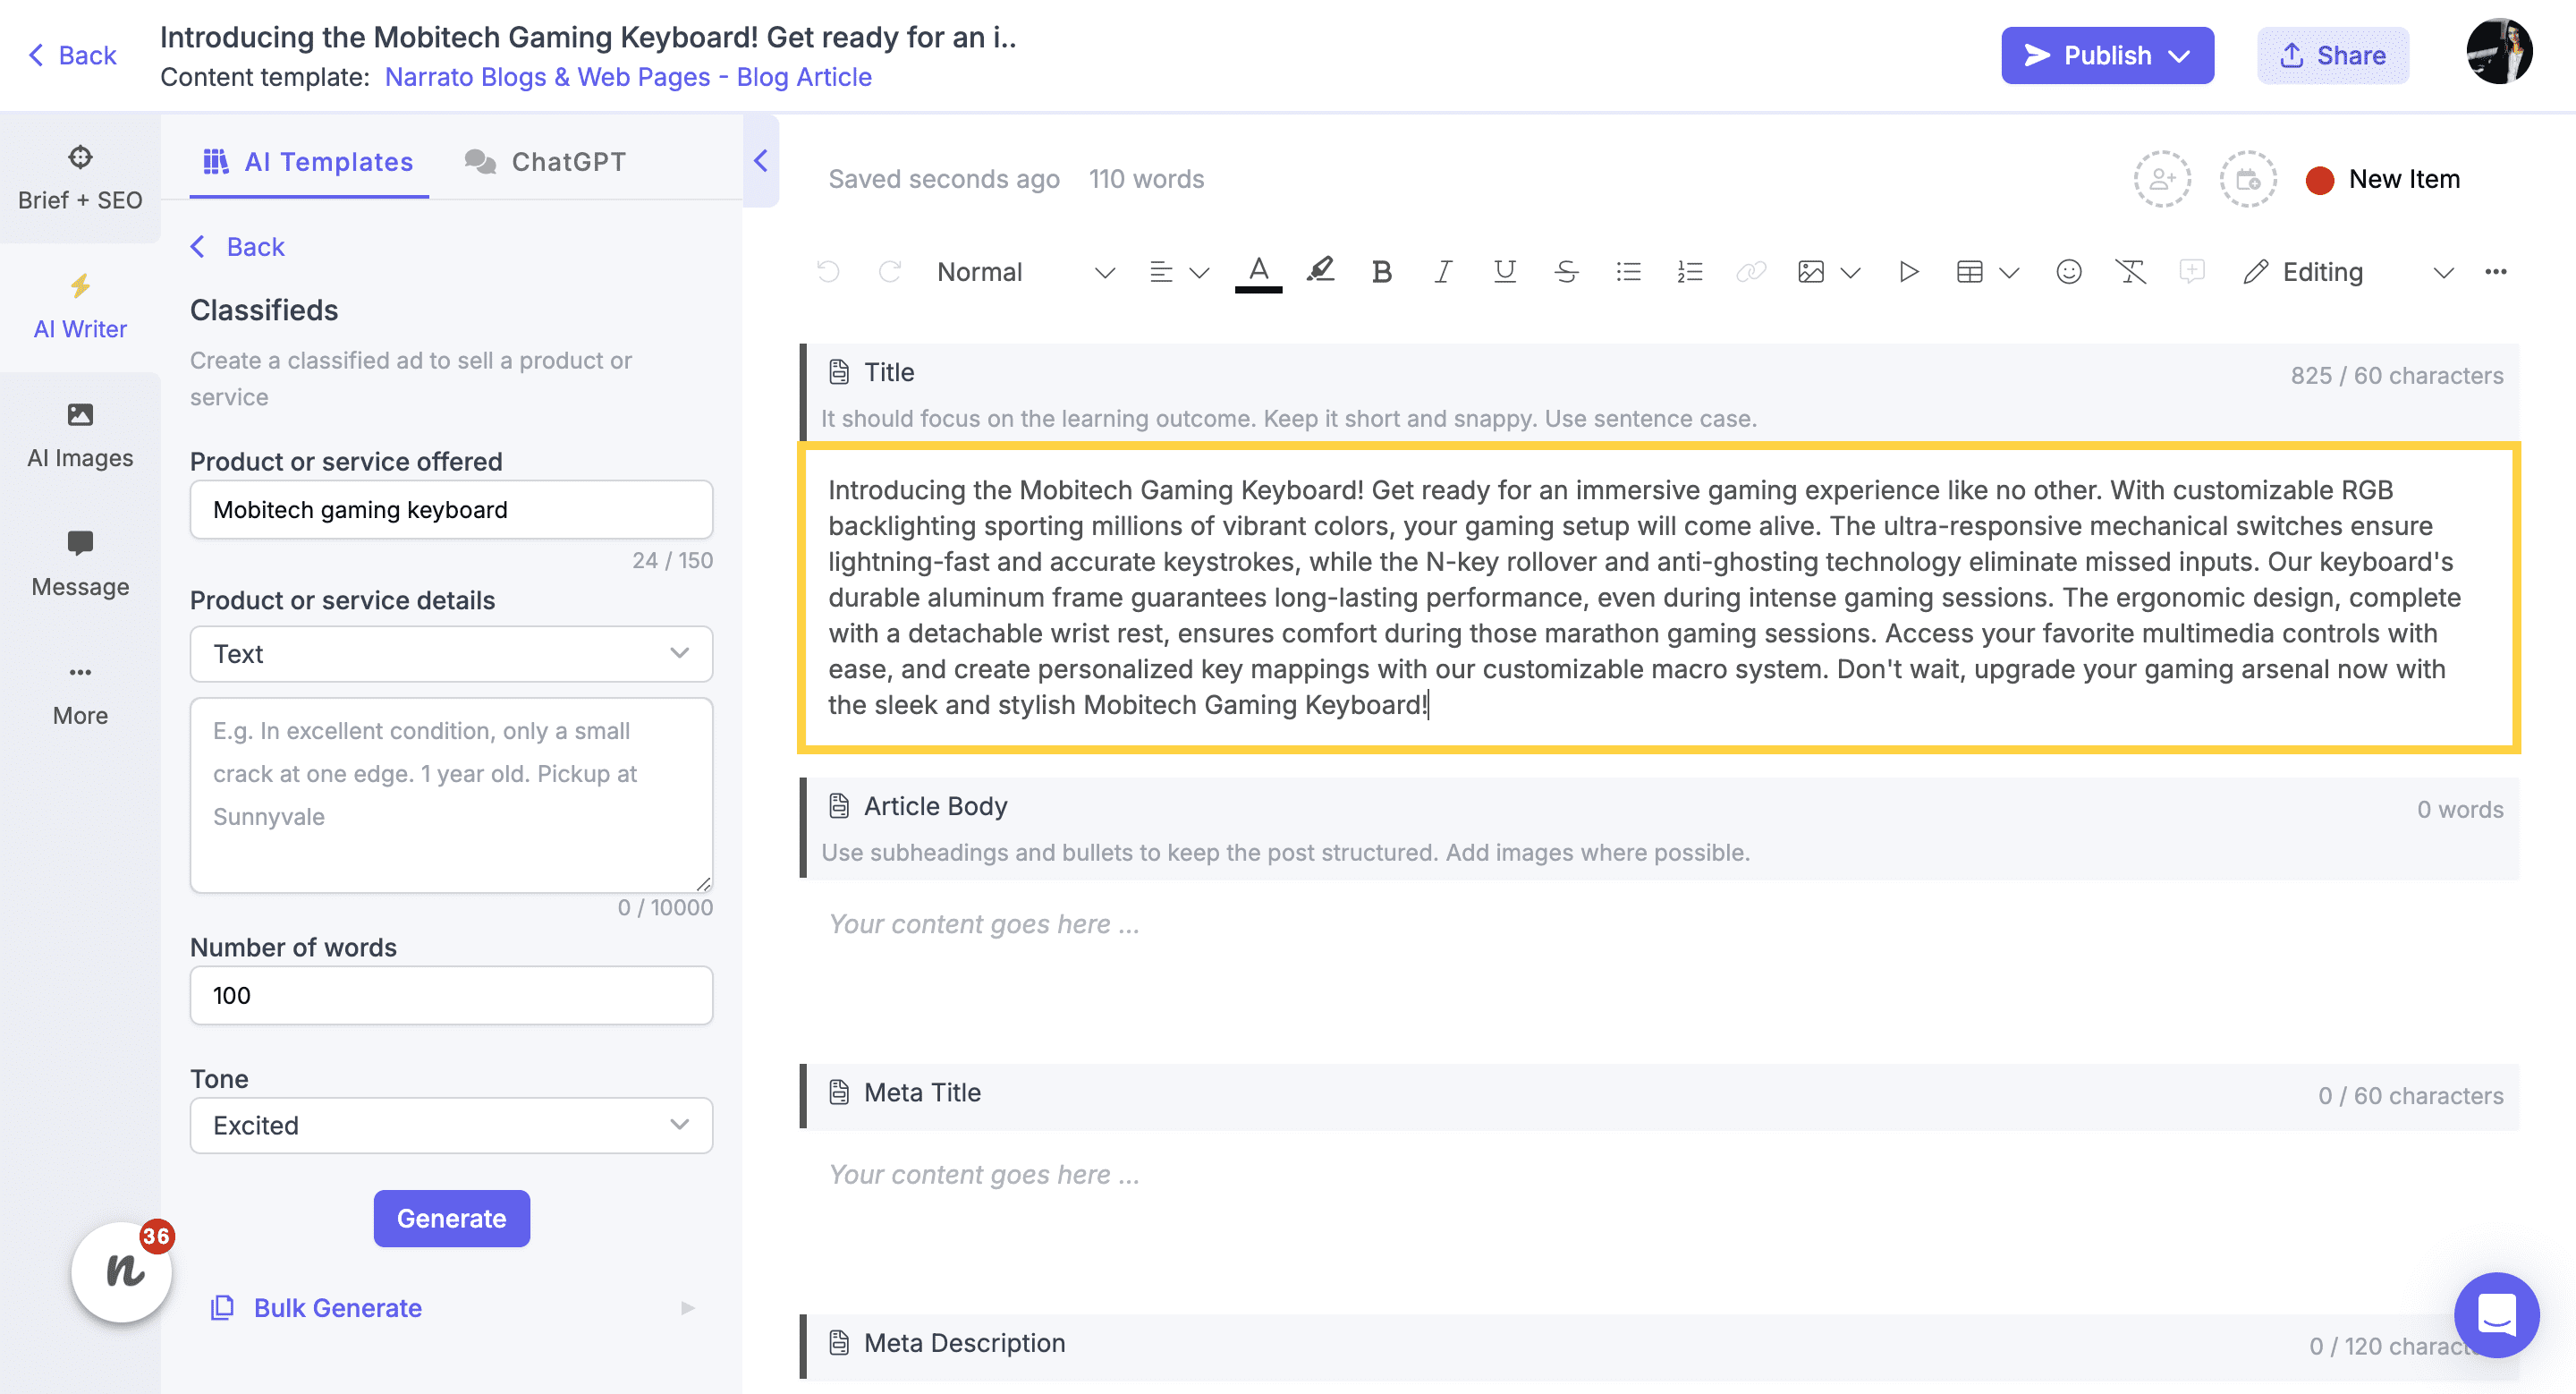Image resolution: width=2576 pixels, height=1394 pixels.
Task: Expand the image options dropdown arrow
Action: pos(1850,272)
